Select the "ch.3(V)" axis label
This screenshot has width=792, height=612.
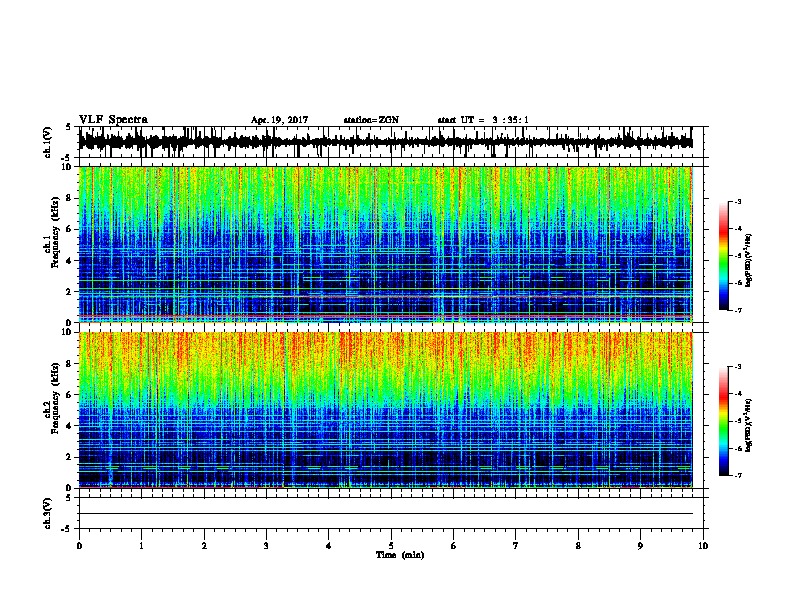click(47, 513)
